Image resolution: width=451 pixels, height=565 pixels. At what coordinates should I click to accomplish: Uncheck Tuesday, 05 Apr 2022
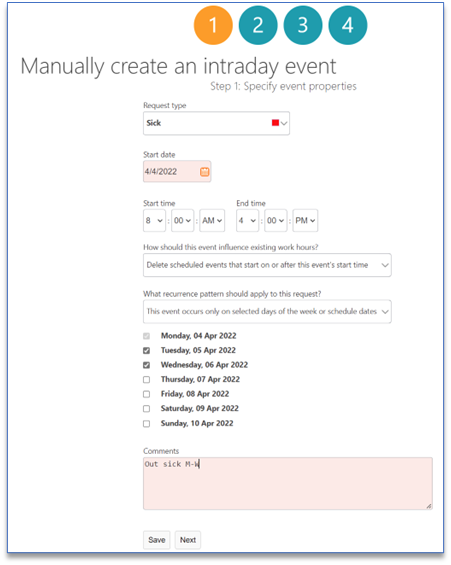[x=146, y=350]
